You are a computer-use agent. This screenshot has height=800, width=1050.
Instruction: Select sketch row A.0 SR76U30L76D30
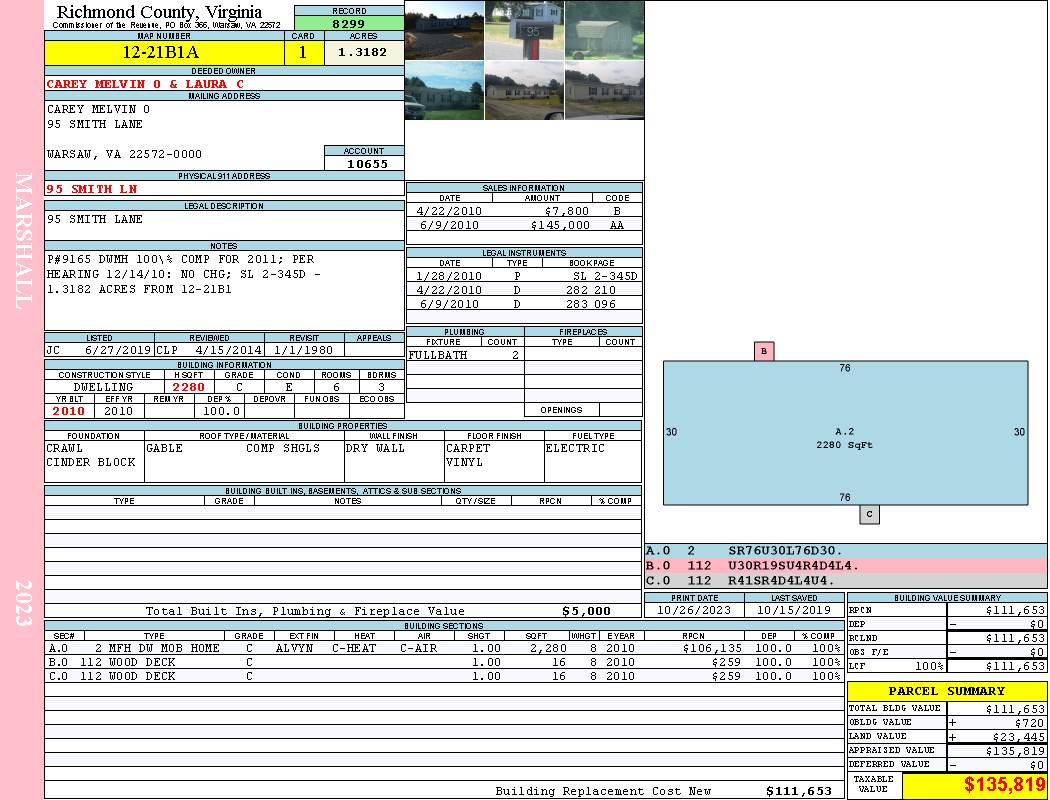[x=845, y=551]
